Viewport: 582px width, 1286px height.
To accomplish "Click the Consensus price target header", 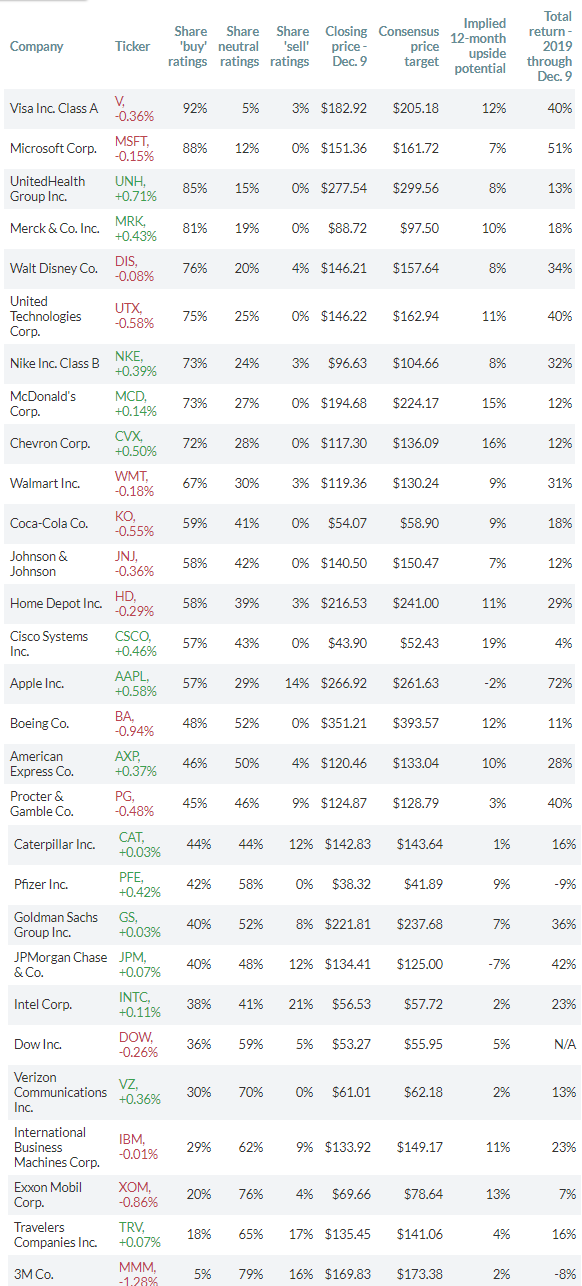I will pyautogui.click(x=409, y=46).
